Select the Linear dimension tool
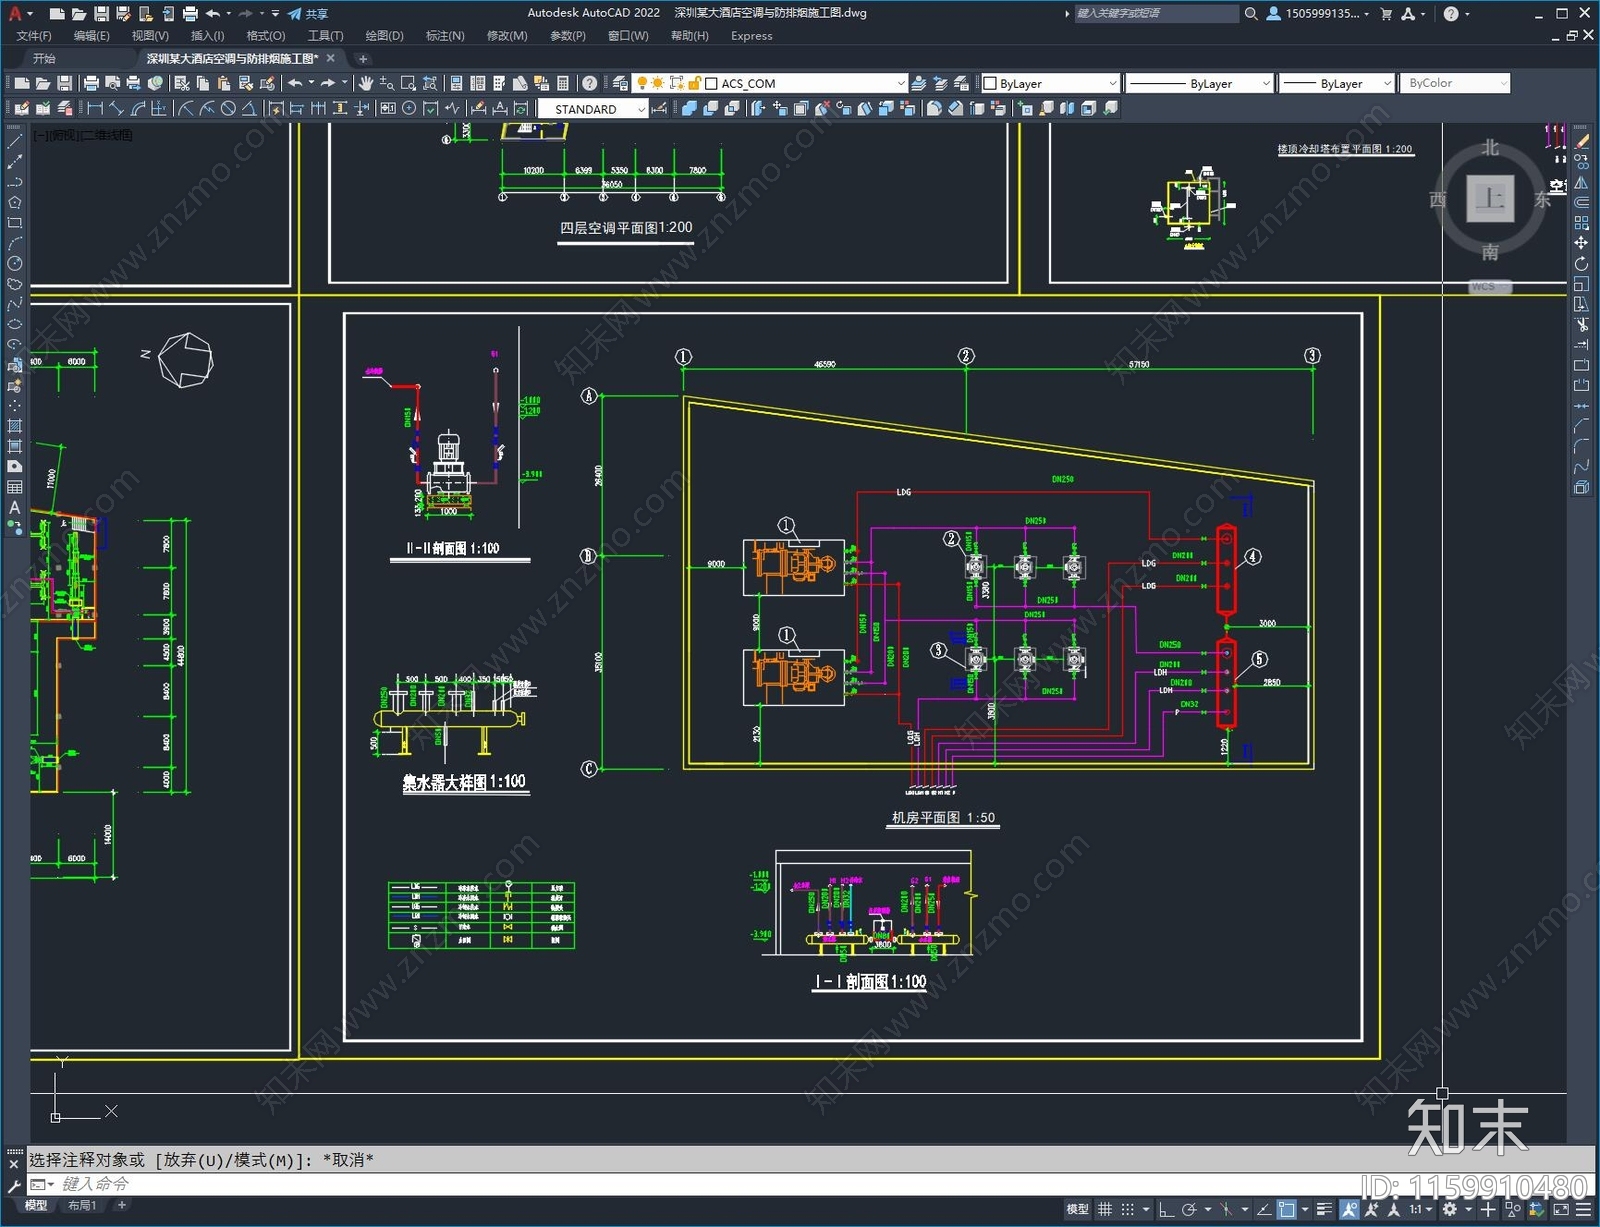The image size is (1600, 1227). coord(95,109)
